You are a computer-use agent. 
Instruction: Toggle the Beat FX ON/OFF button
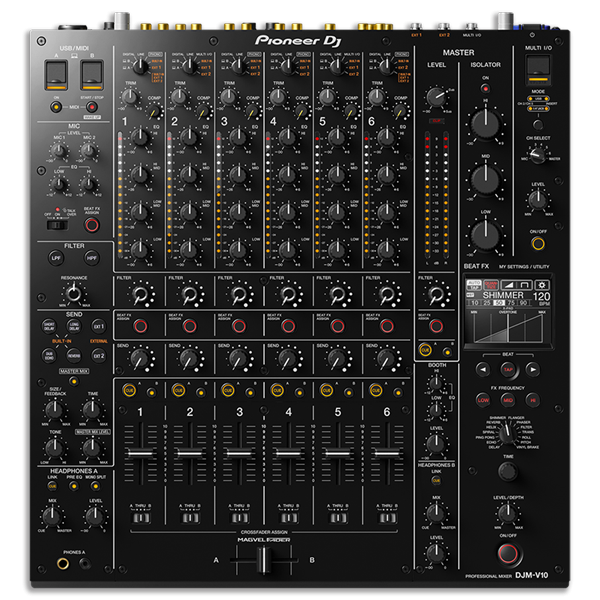pos(508,554)
